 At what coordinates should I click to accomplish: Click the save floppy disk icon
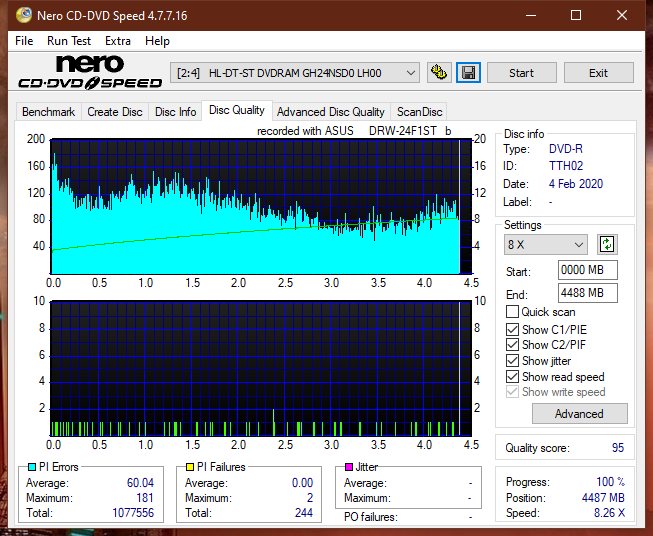469,73
